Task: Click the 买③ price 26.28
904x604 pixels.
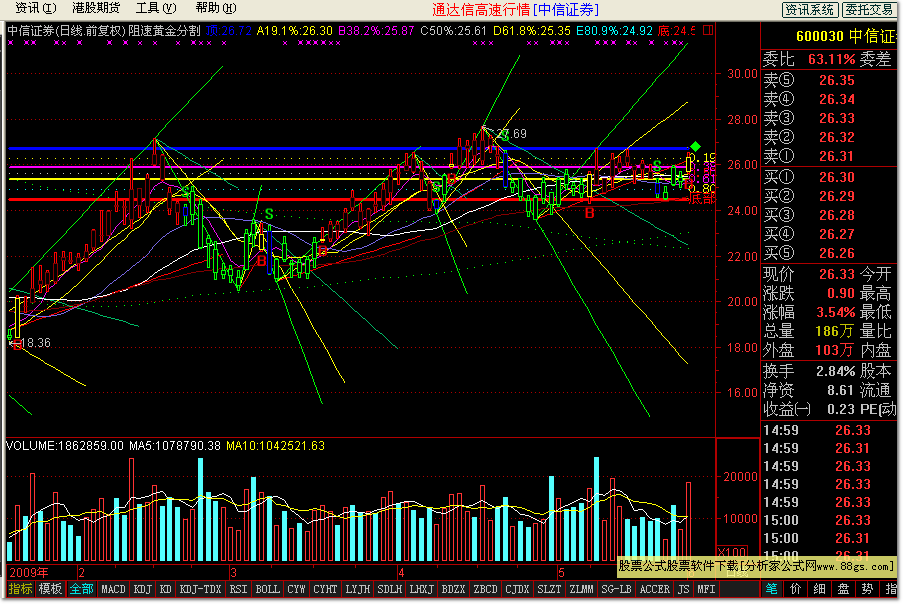Action: click(x=837, y=215)
